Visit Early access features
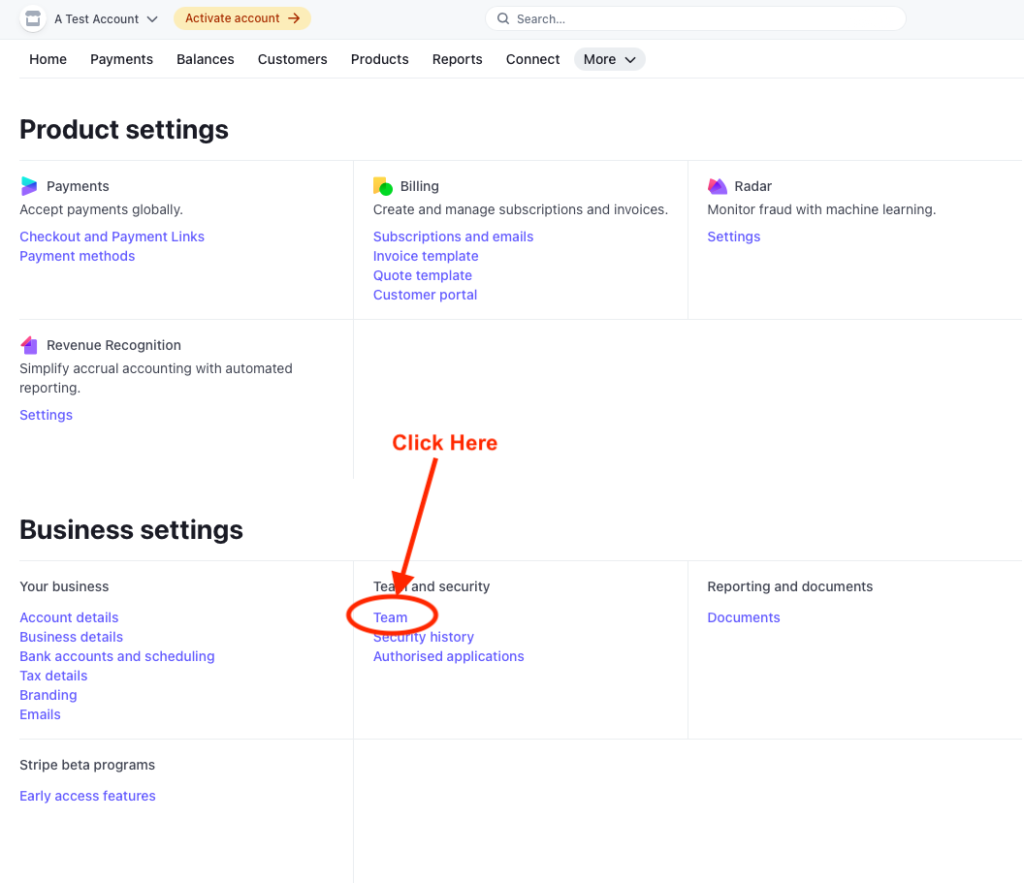 [88, 796]
